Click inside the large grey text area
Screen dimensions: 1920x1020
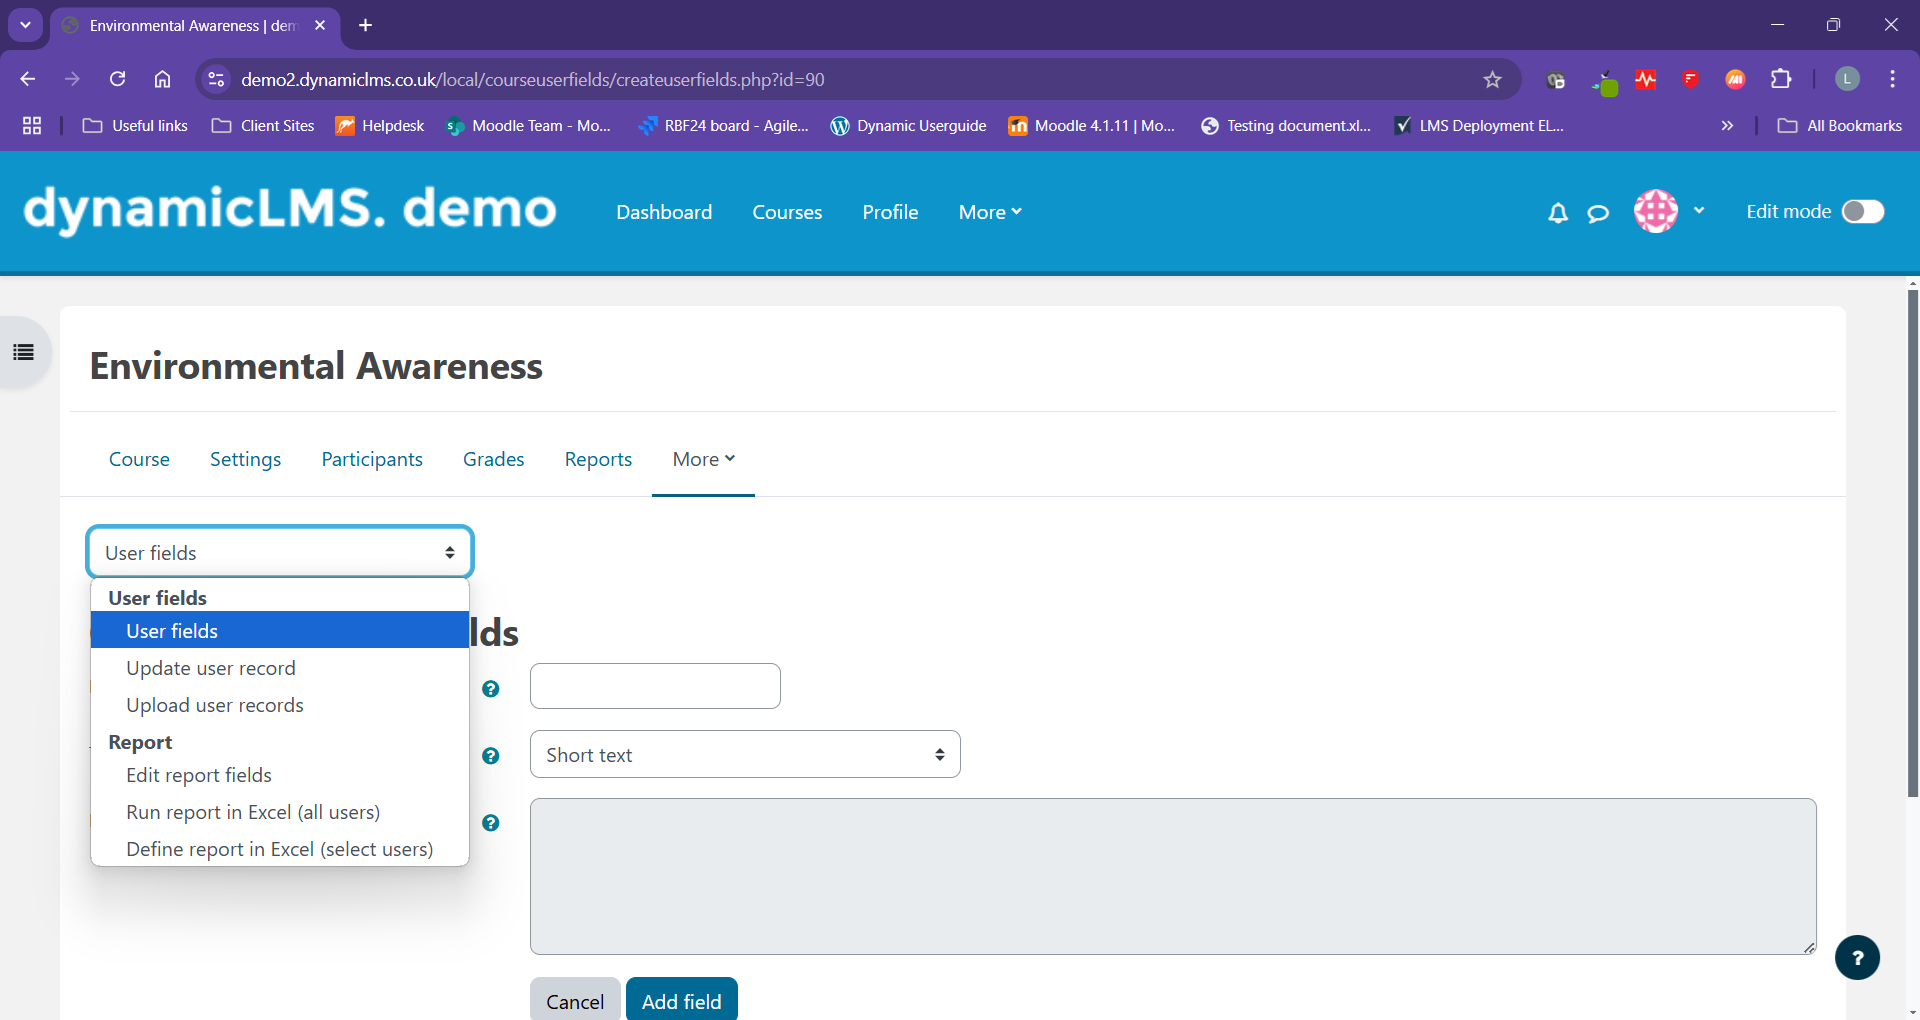(x=1173, y=876)
